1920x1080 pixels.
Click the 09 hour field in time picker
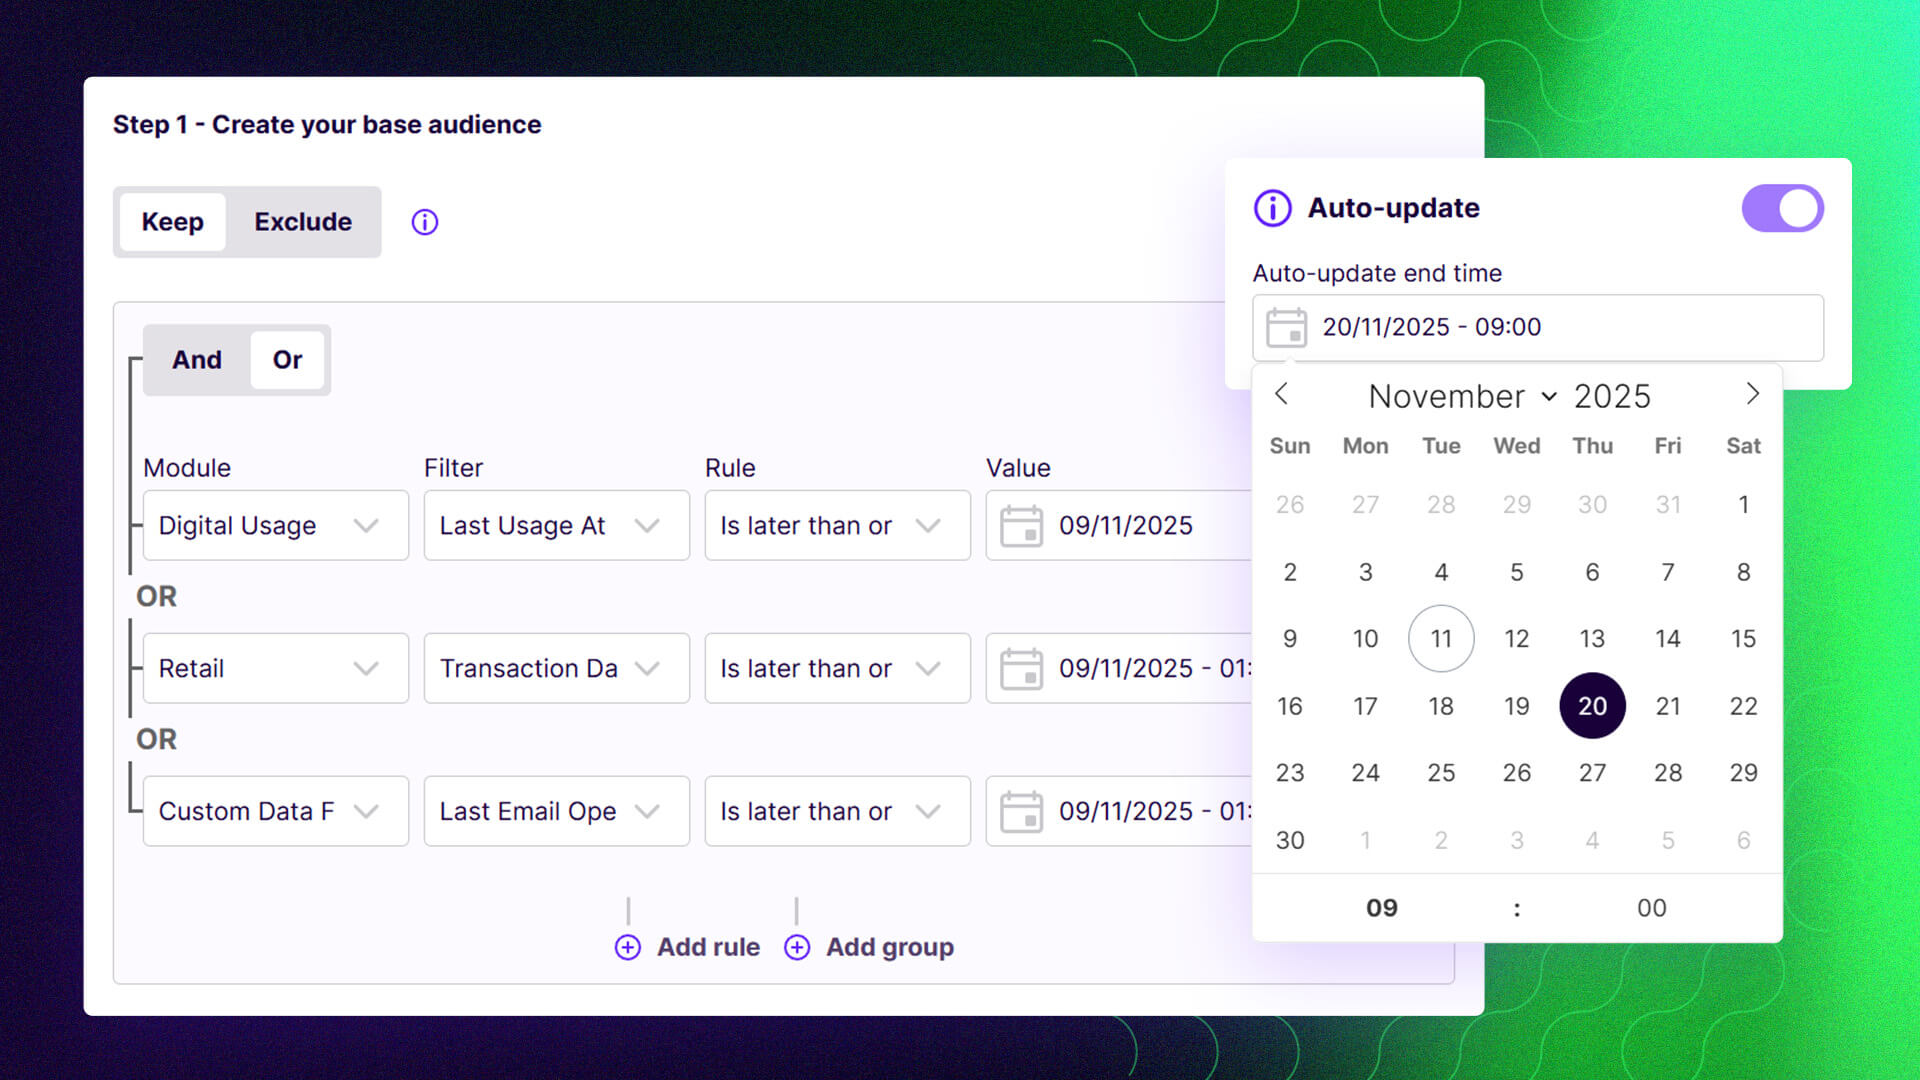click(1382, 908)
